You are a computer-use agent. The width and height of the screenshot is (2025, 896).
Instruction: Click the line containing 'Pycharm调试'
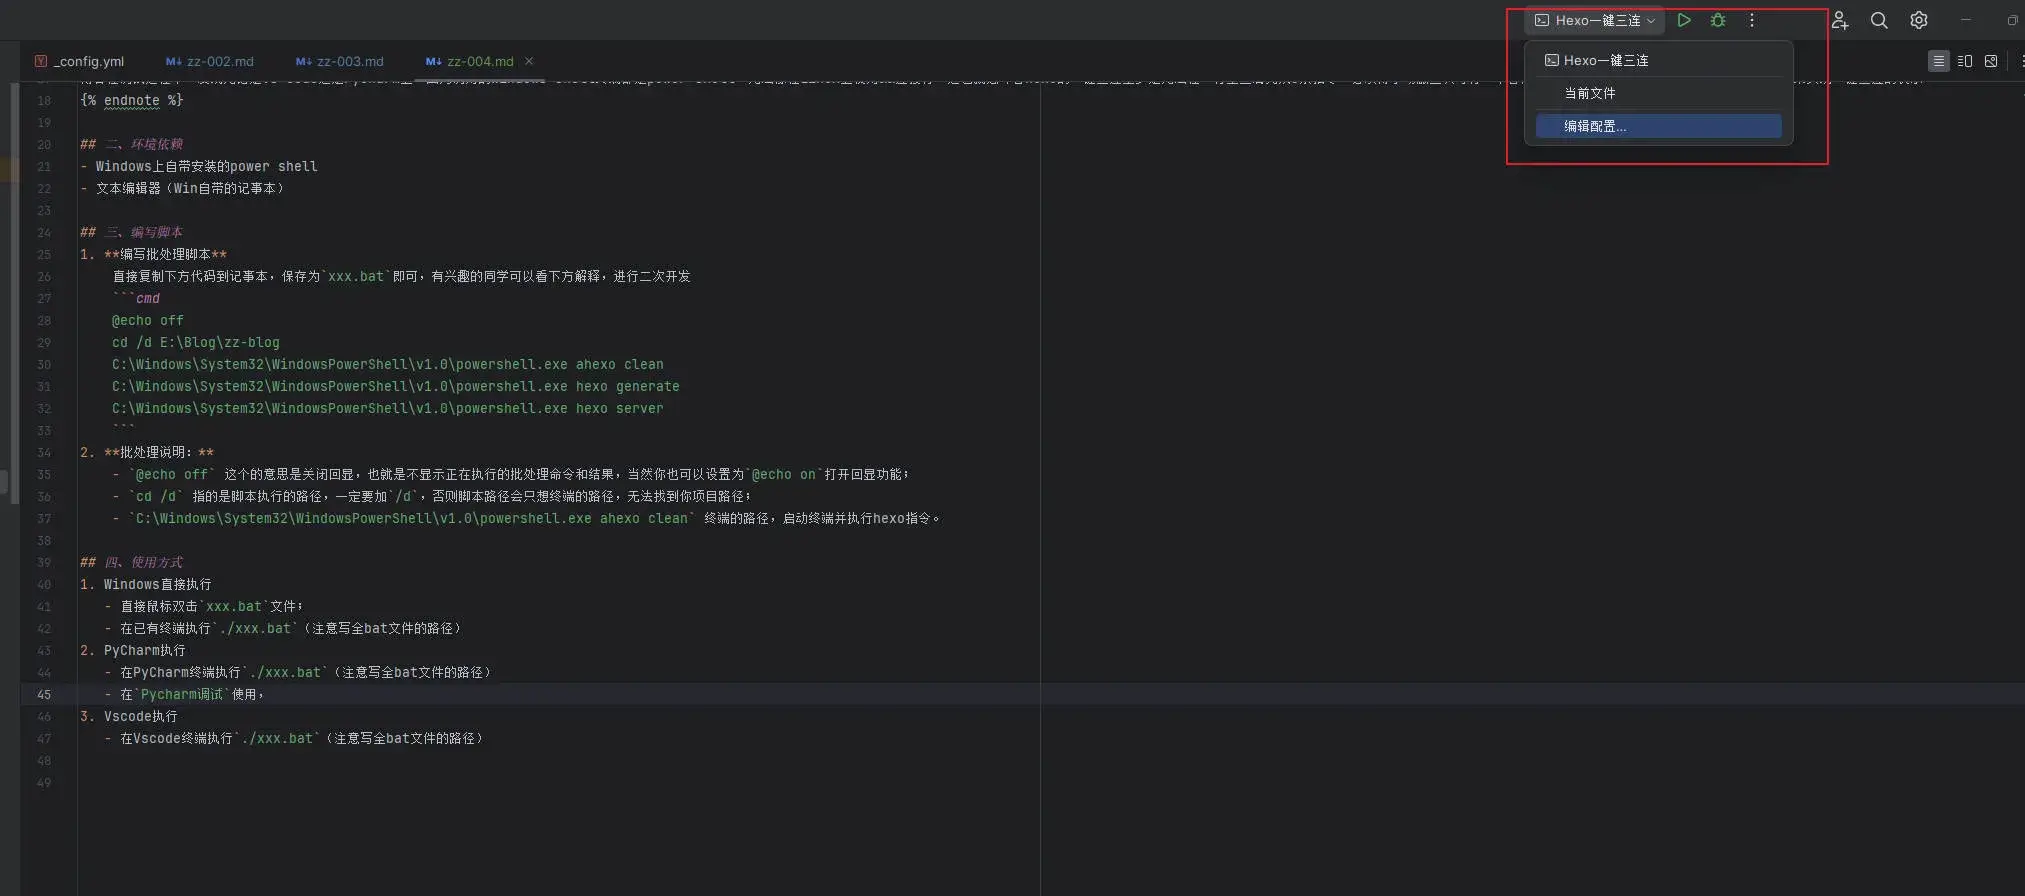pyautogui.click(x=184, y=694)
